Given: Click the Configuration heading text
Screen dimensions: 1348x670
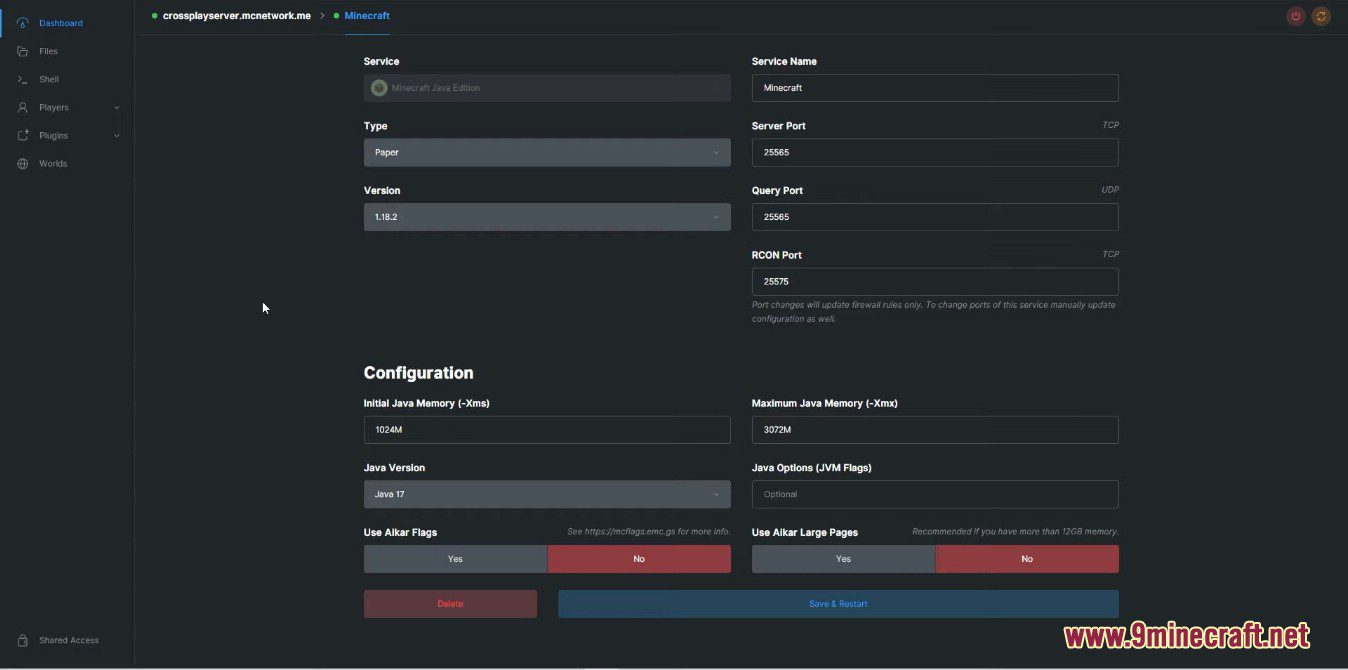Looking at the screenshot, I should (x=419, y=373).
